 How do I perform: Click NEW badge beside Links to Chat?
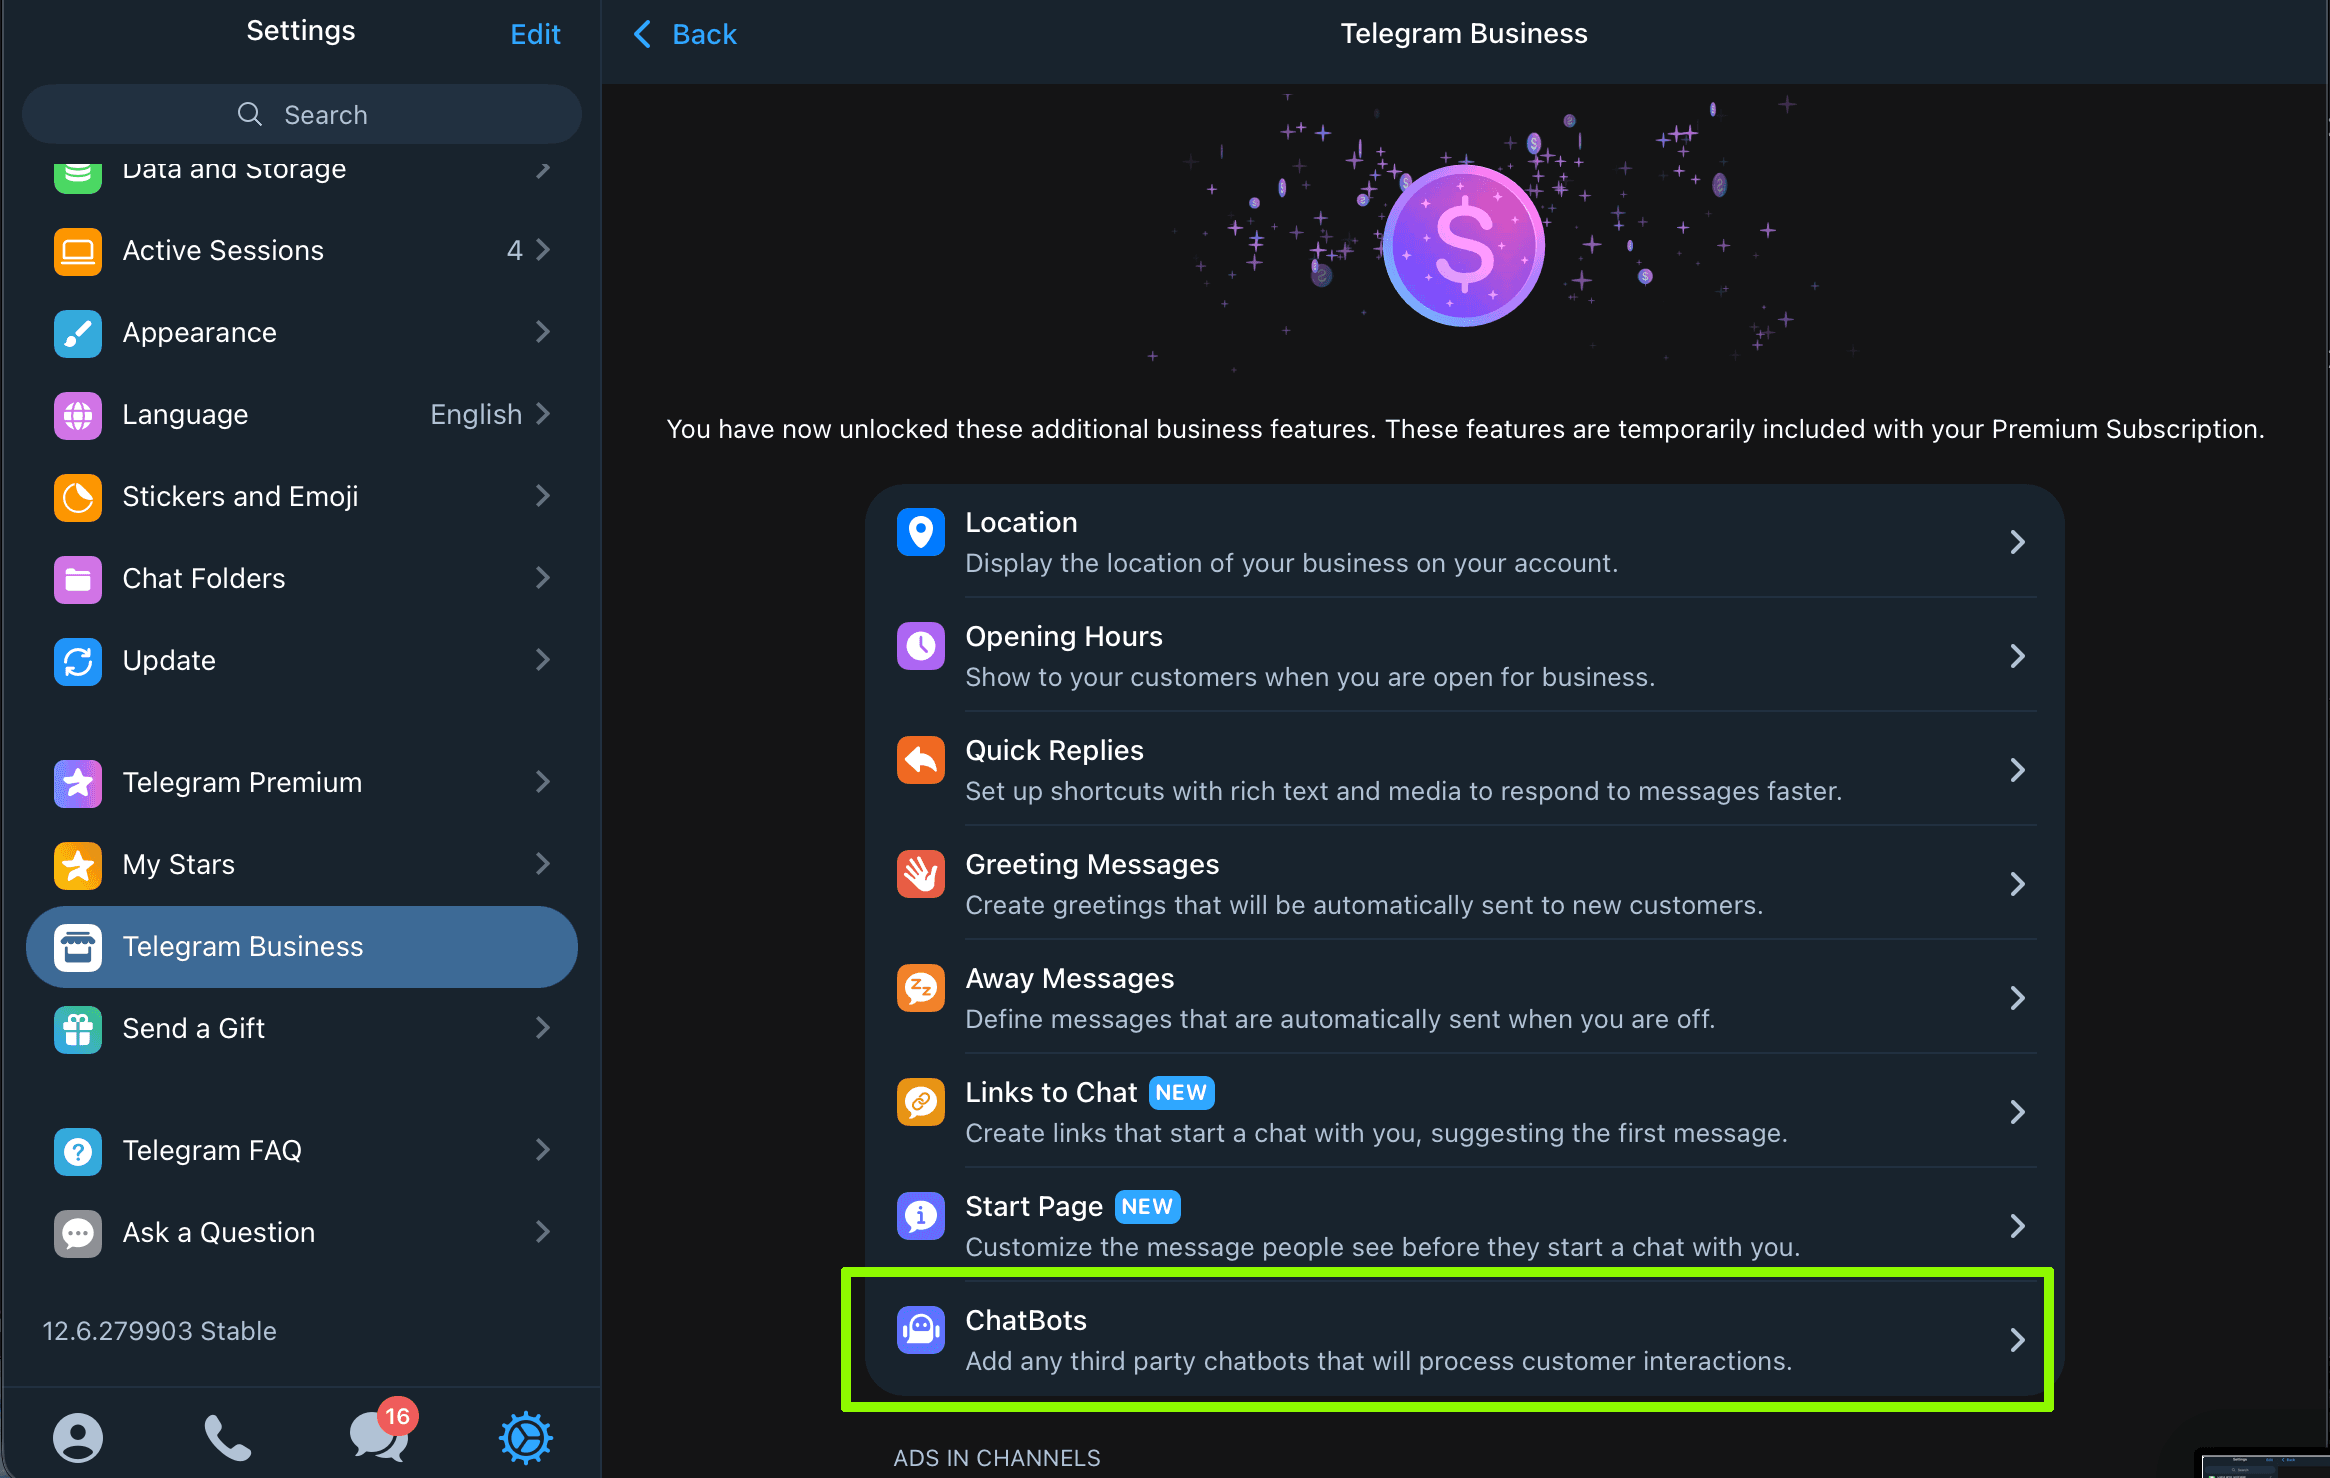tap(1181, 1092)
